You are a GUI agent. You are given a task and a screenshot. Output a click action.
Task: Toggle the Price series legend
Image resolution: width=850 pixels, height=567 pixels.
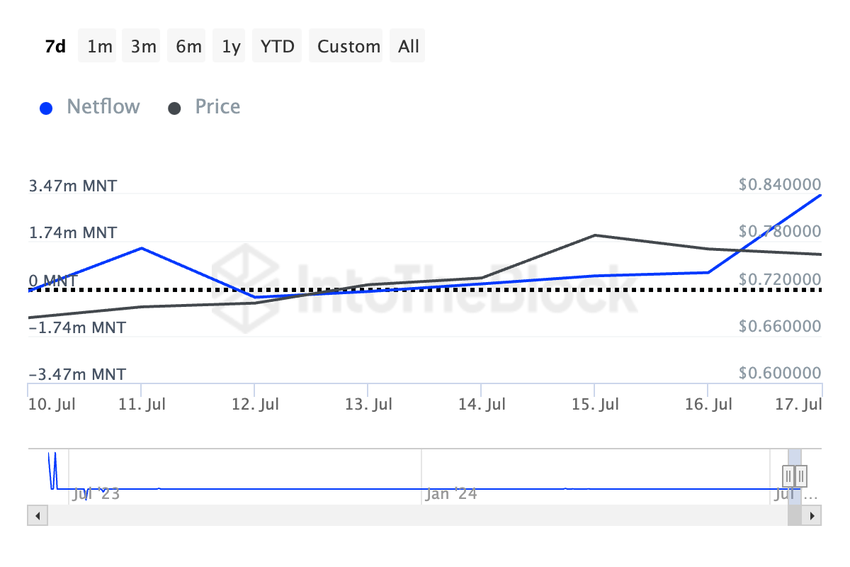[217, 107]
